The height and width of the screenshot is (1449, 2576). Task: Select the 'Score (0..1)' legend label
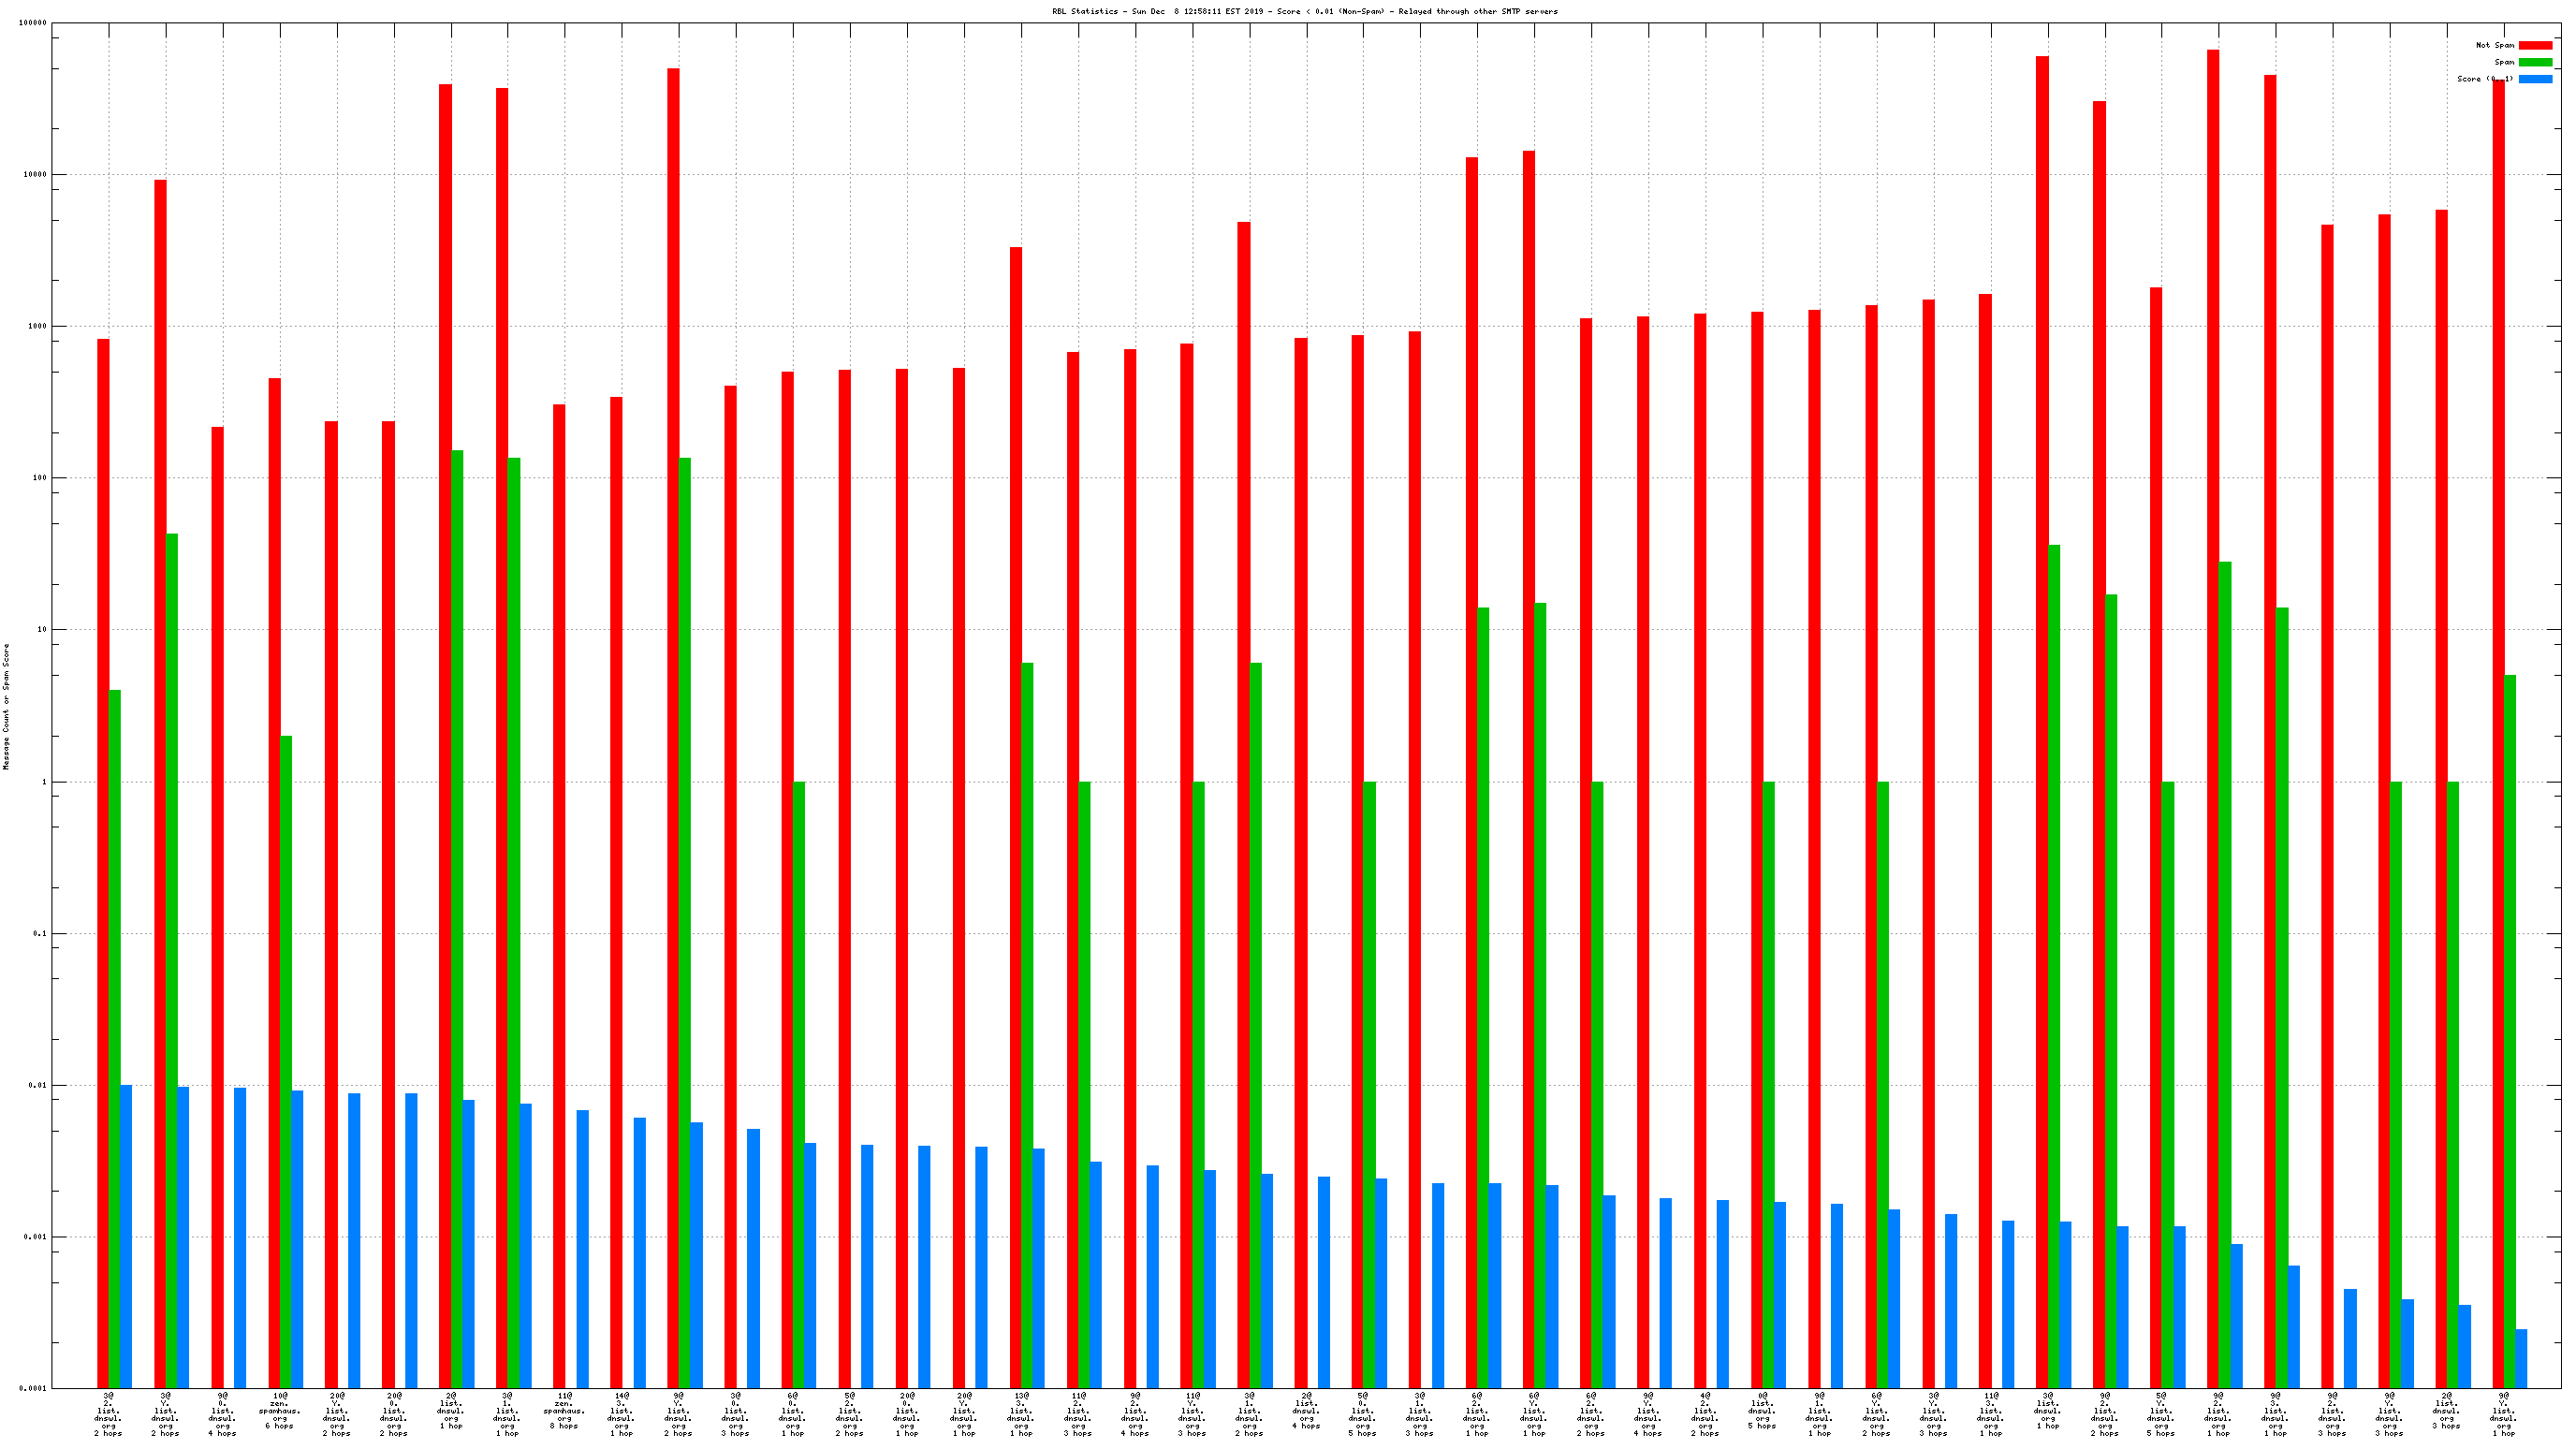pos(2484,79)
